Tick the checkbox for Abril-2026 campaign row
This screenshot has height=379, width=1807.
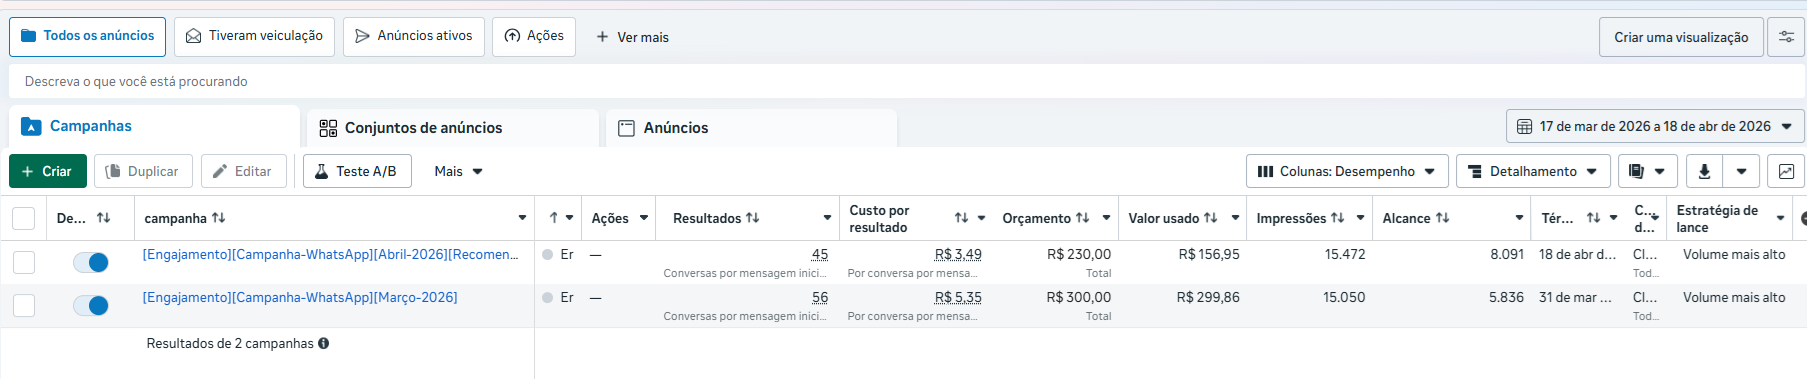[24, 262]
